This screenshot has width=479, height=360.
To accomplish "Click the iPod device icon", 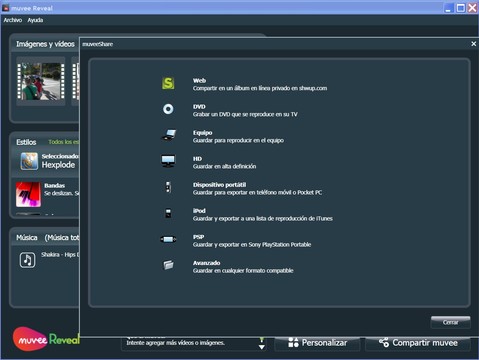I will (x=168, y=213).
